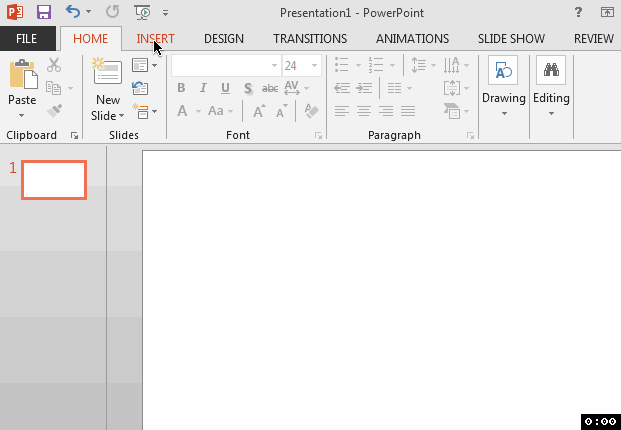Toggle Underline text formatting
The image size is (621, 430).
(225, 88)
